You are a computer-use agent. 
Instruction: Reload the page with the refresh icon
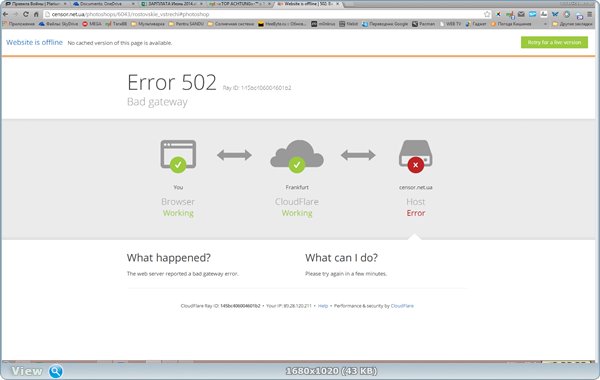coord(26,14)
